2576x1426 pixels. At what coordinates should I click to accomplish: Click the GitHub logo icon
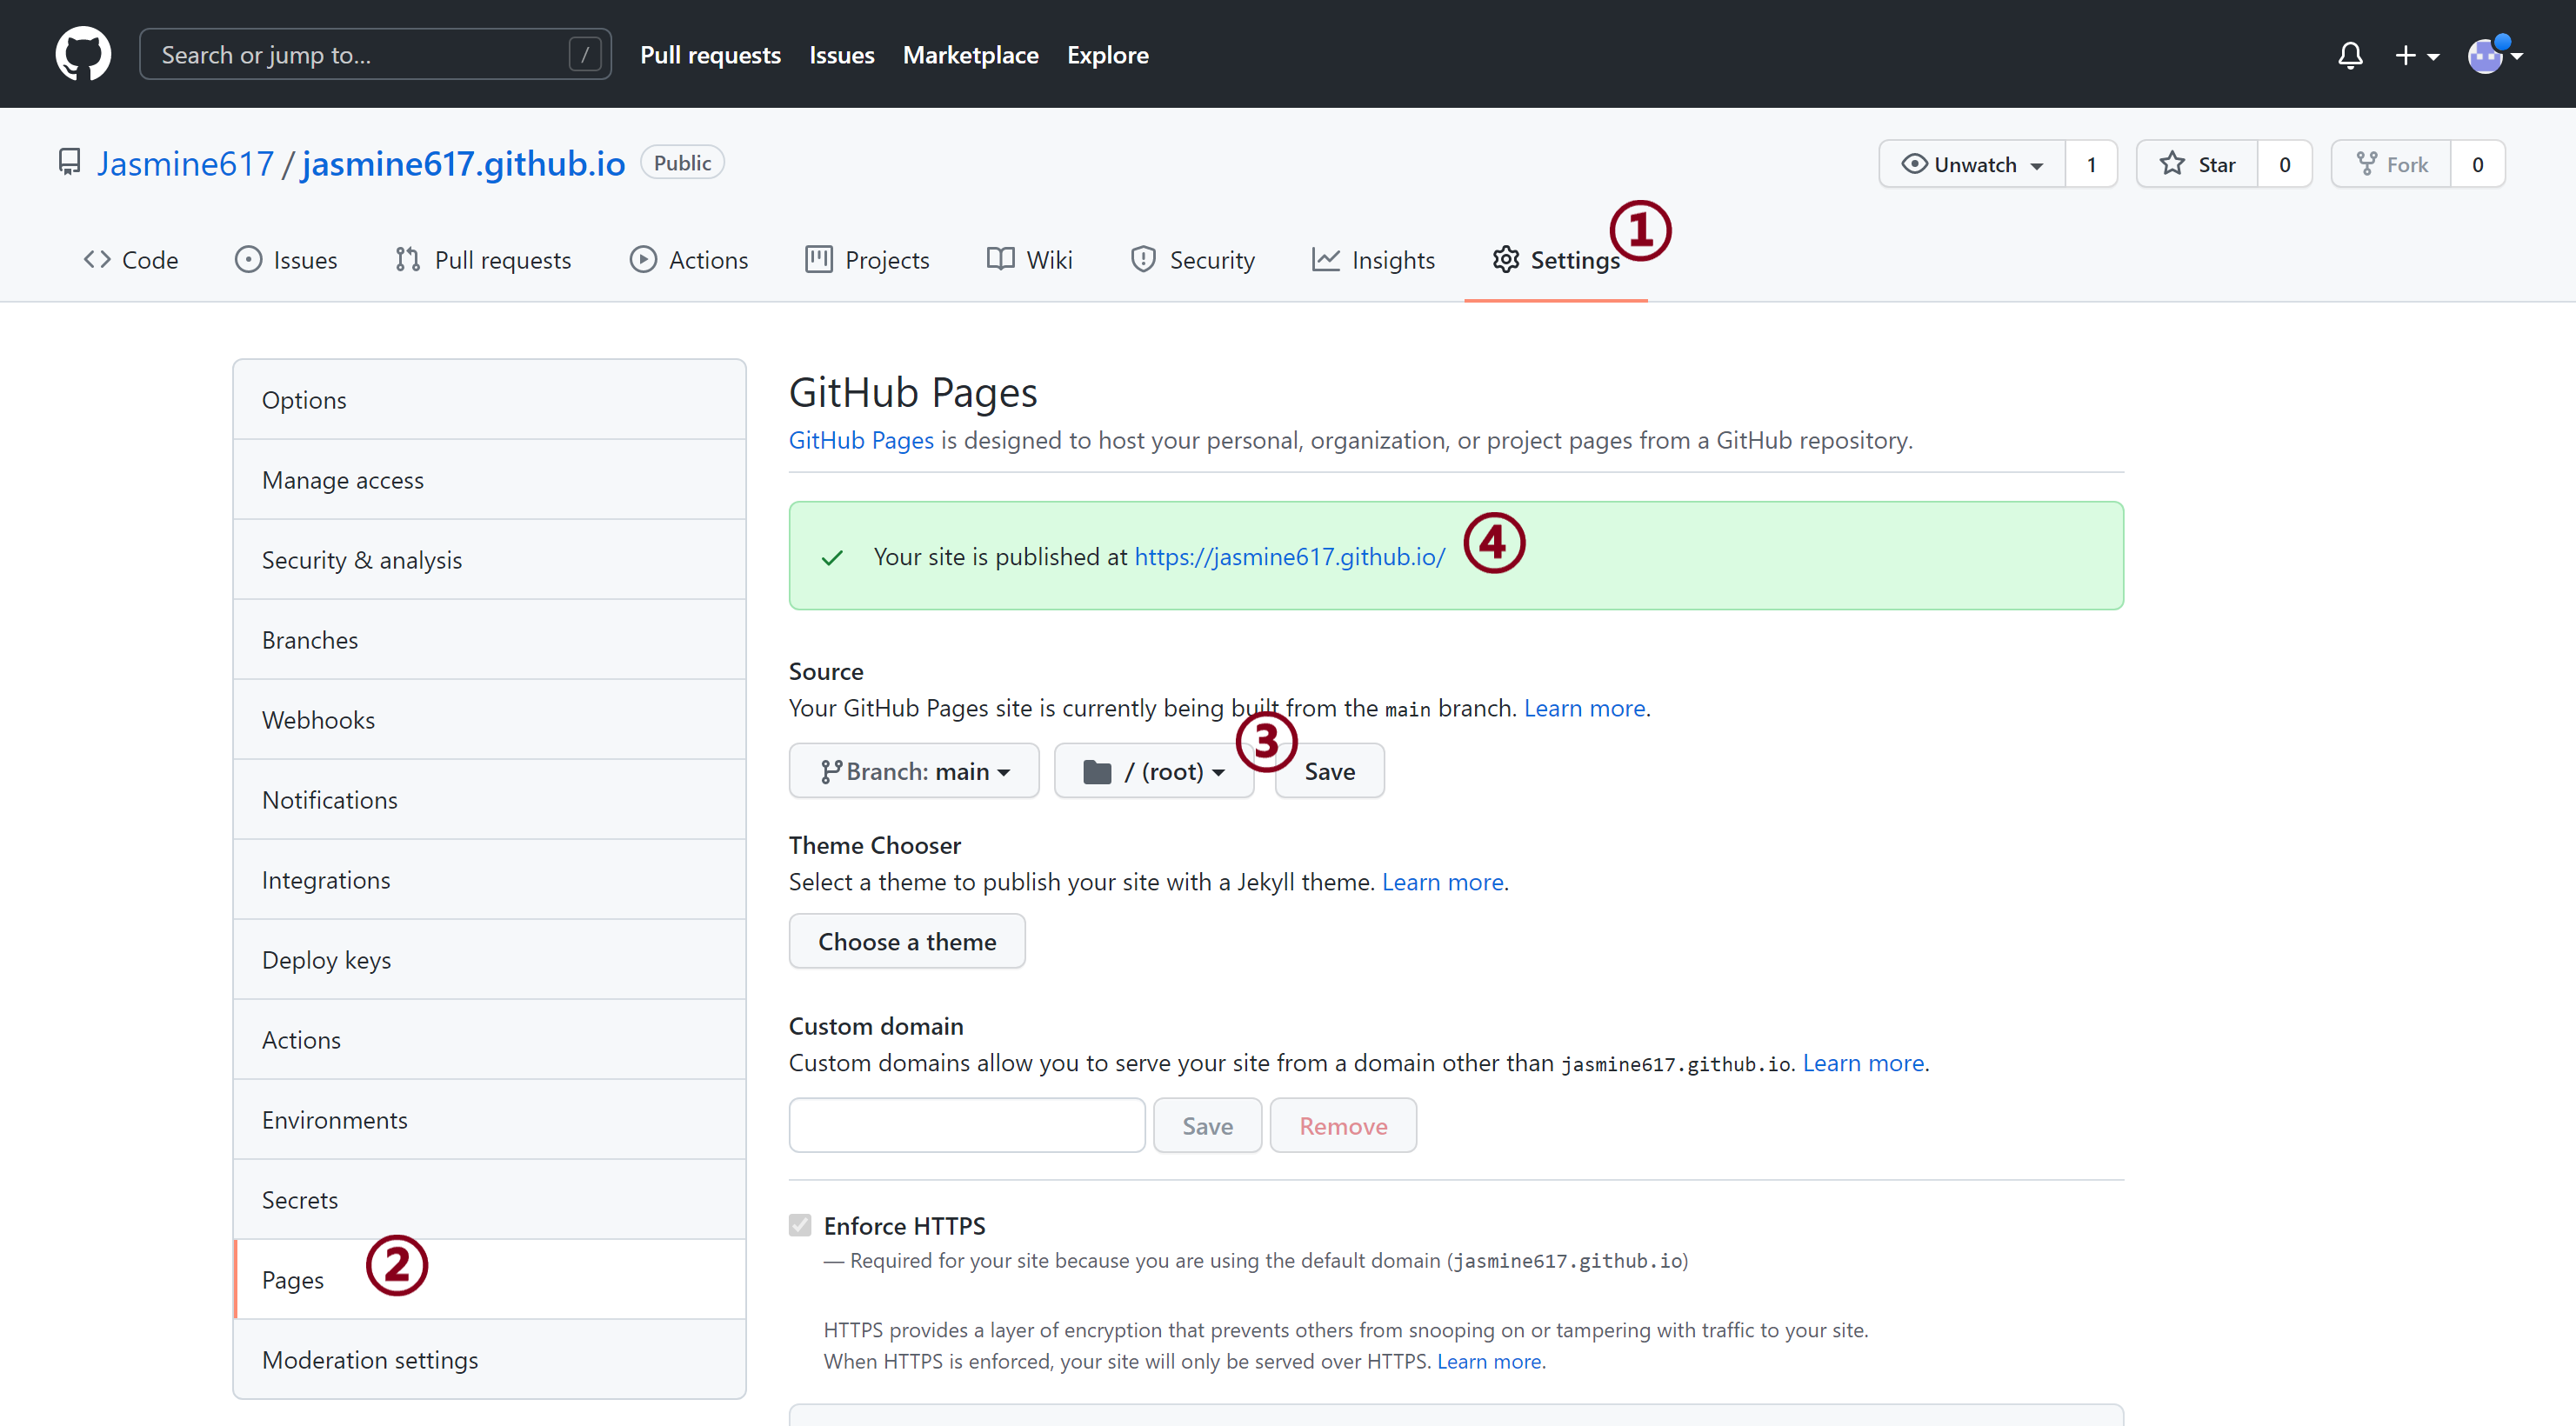(x=82, y=54)
